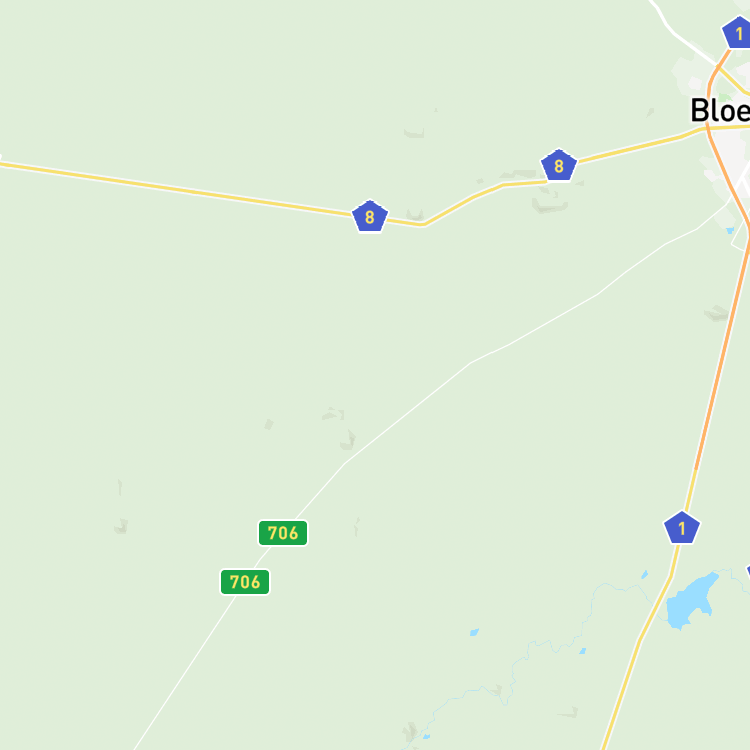
Task: Click the lower green 706 road shield
Action: pyautogui.click(x=245, y=582)
